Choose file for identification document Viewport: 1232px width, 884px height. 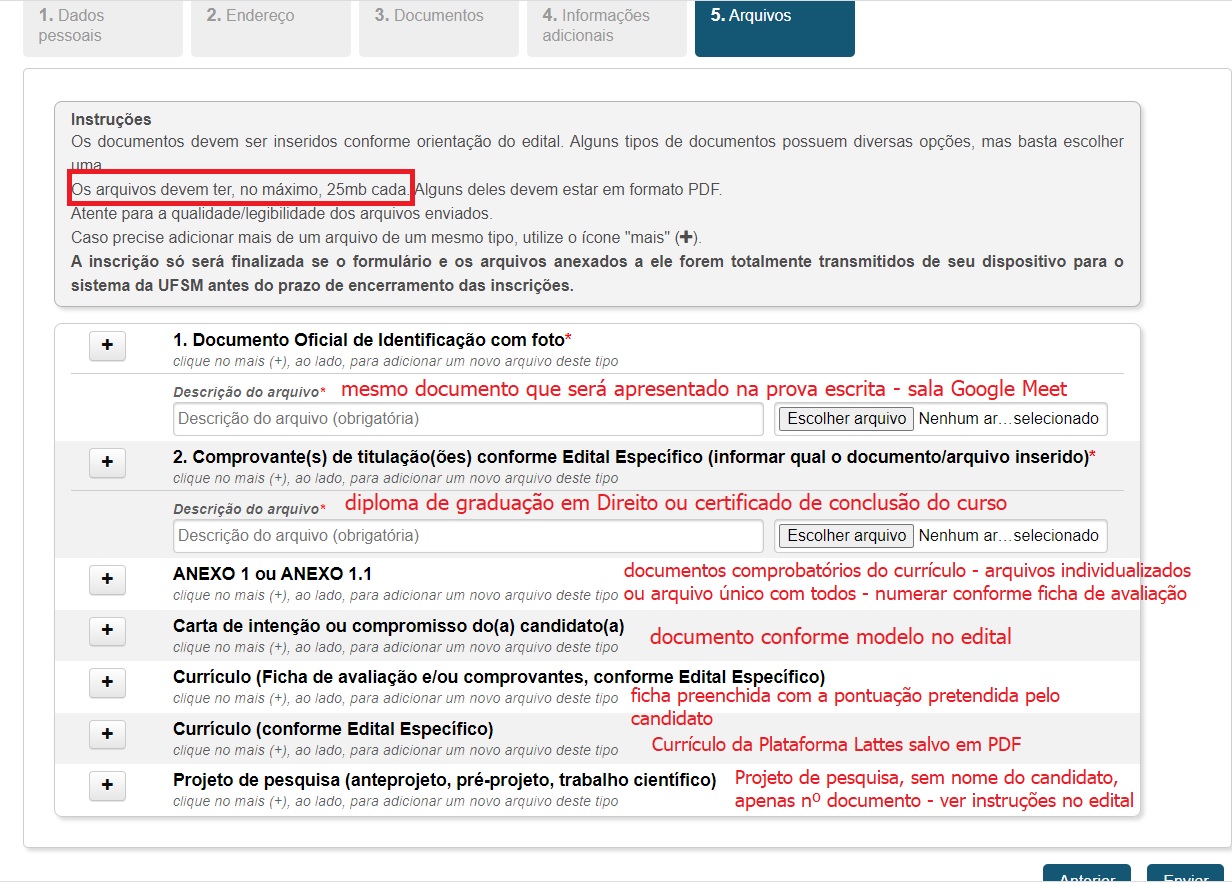[845, 419]
